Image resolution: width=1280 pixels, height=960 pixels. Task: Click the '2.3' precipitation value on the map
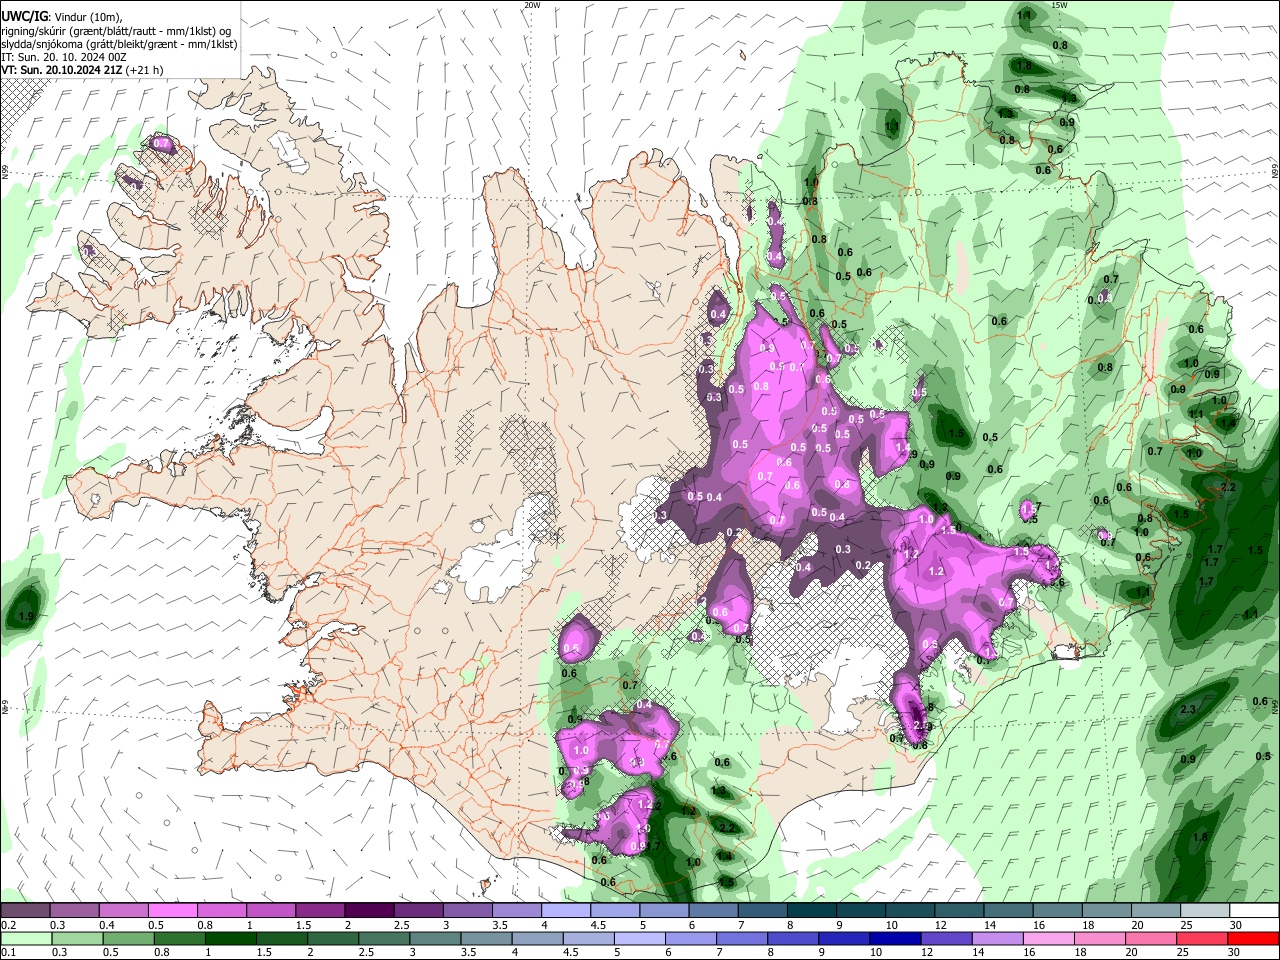pyautogui.click(x=1188, y=709)
